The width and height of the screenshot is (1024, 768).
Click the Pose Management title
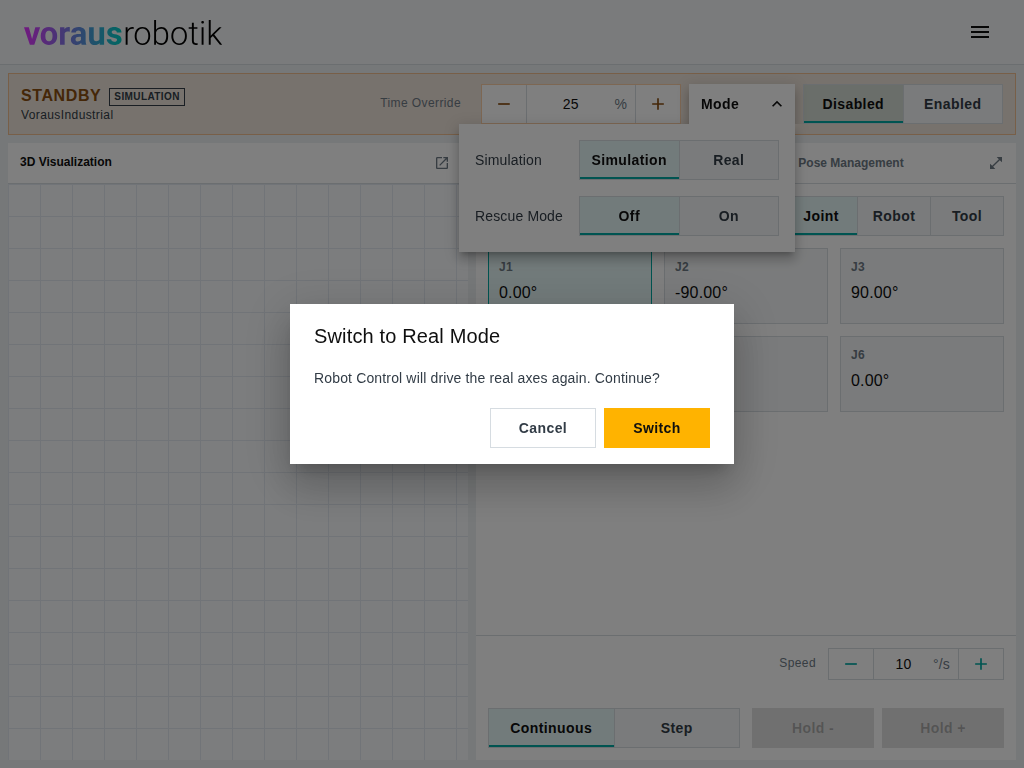(x=851, y=163)
